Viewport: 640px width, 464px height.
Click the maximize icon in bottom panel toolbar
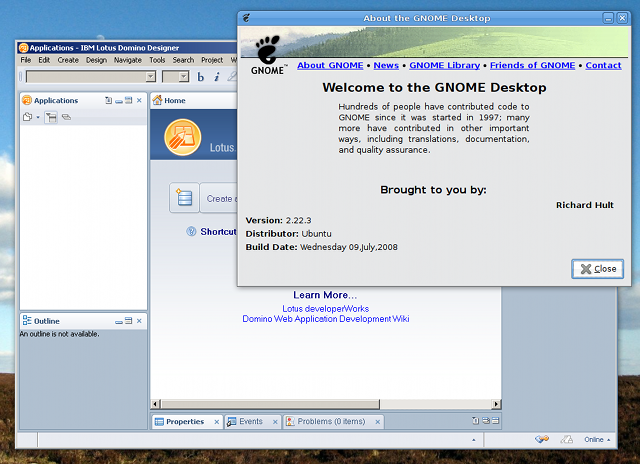click(x=496, y=421)
